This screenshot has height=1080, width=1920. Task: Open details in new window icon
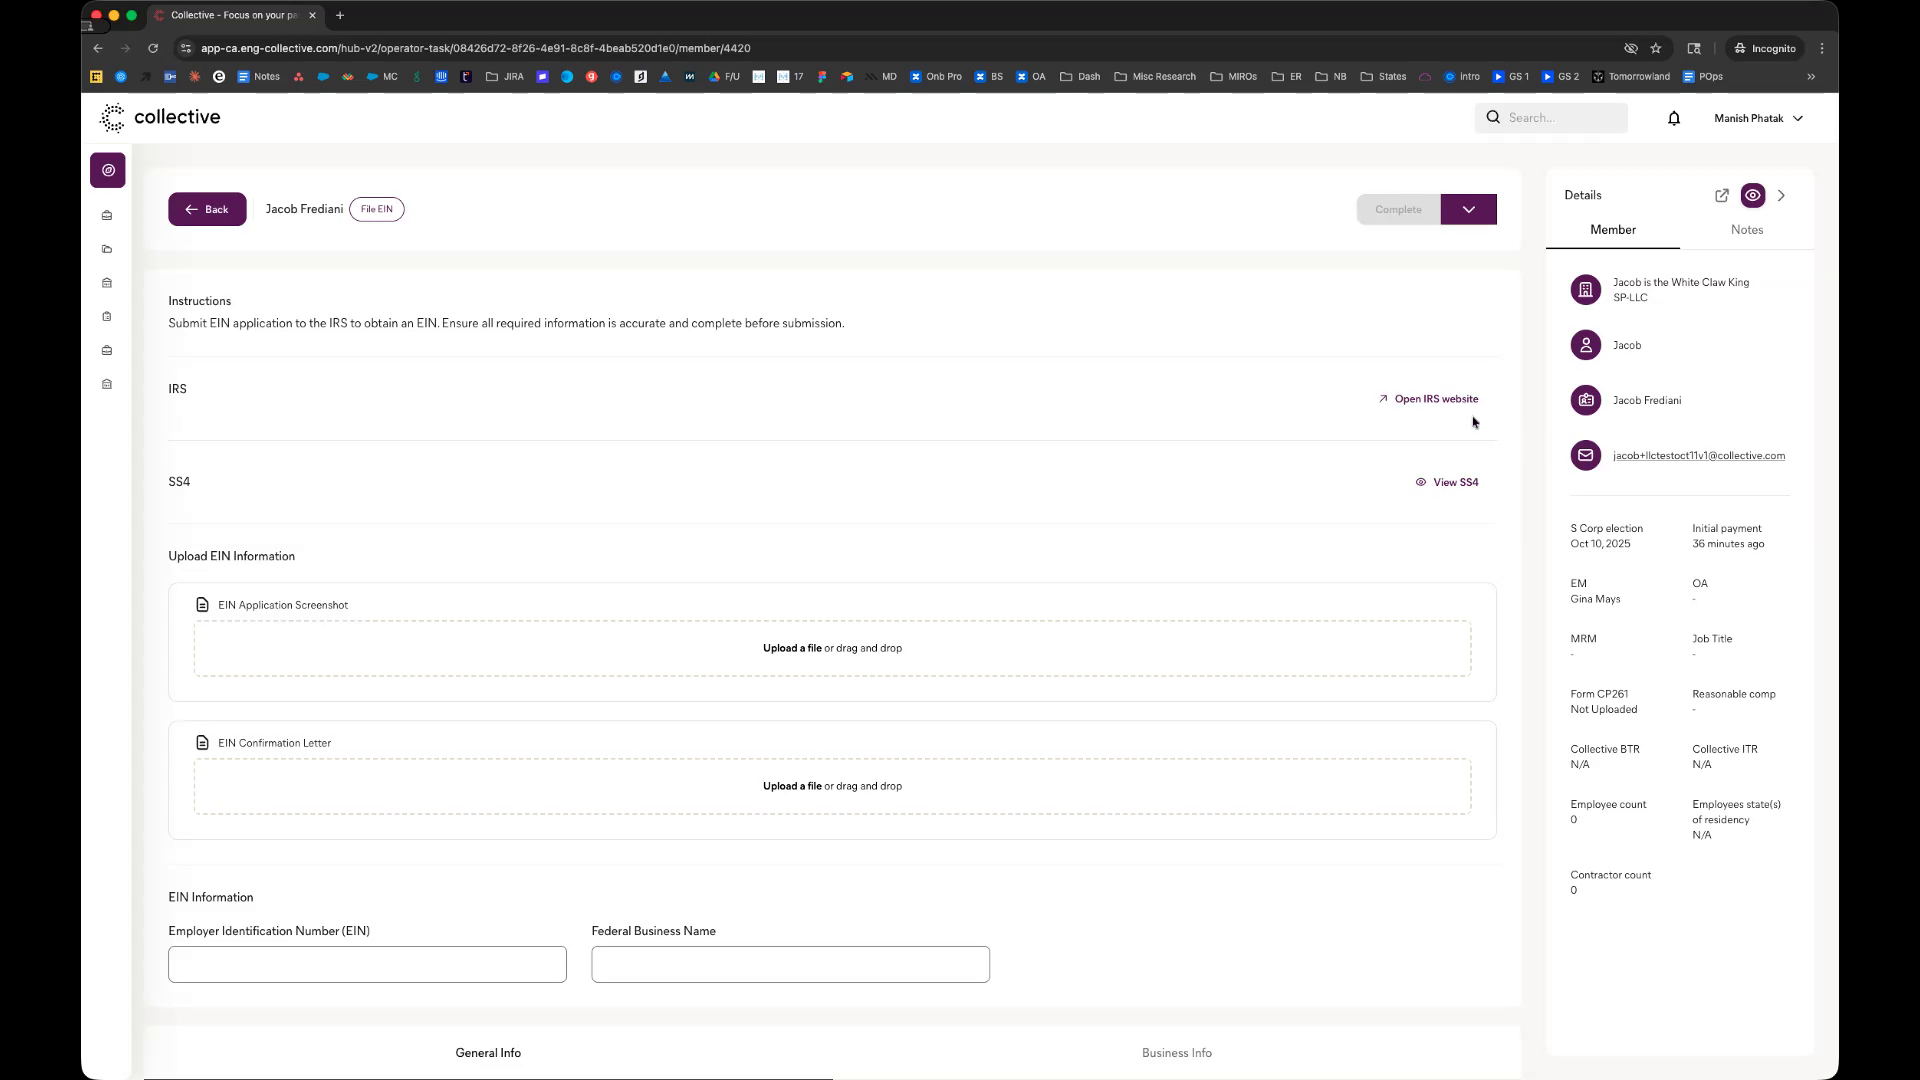tap(1721, 196)
